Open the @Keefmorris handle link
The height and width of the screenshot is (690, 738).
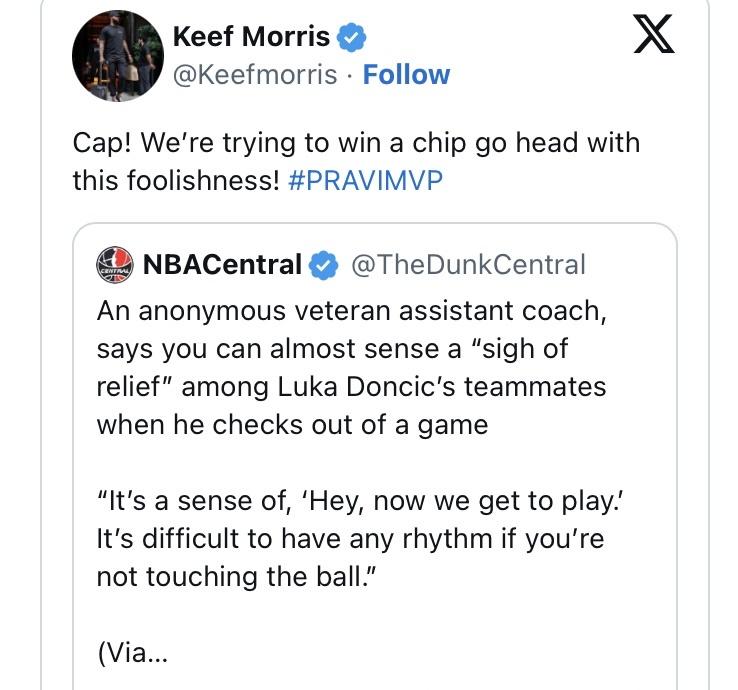click(x=255, y=75)
